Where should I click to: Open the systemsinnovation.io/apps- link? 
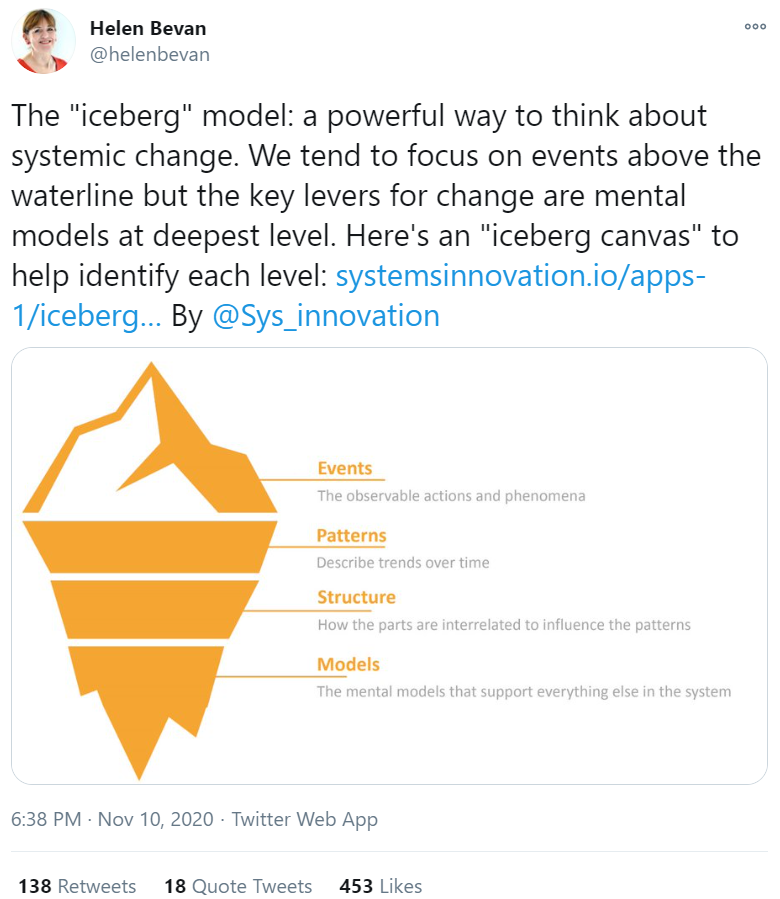520,276
